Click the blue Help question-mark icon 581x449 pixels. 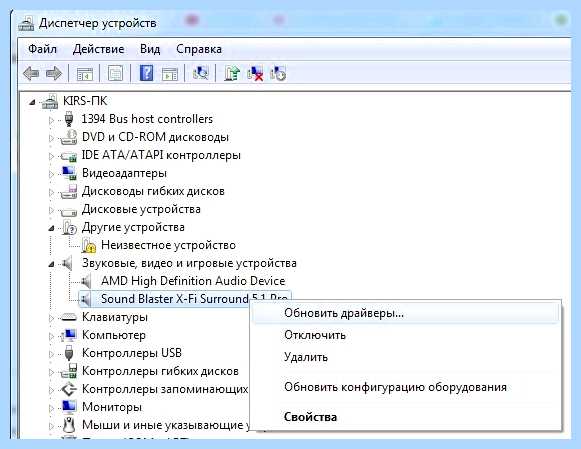tap(147, 73)
